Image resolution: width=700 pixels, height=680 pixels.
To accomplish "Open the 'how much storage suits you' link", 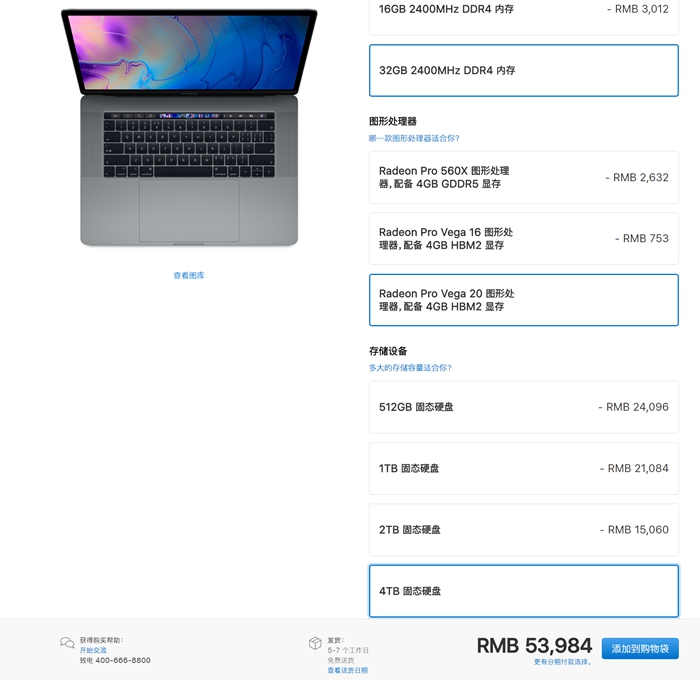I will (x=410, y=368).
